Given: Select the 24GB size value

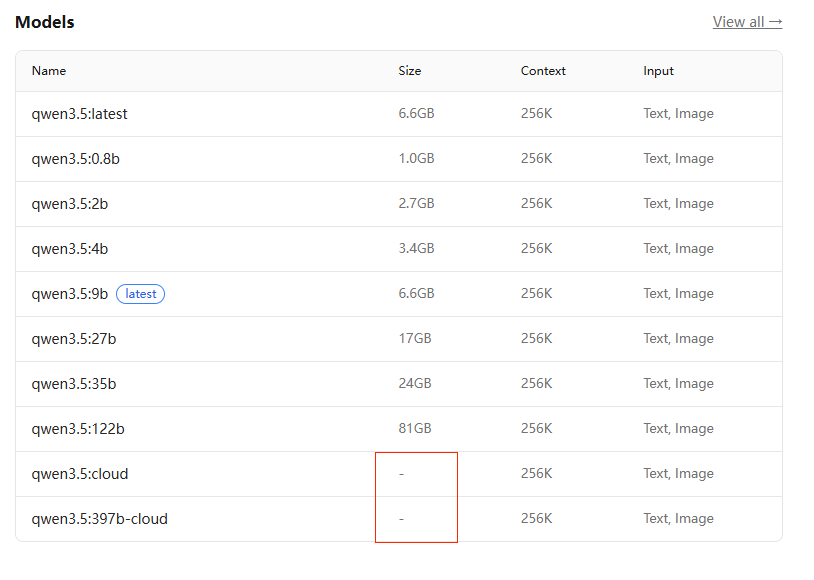Looking at the screenshot, I should tap(415, 383).
